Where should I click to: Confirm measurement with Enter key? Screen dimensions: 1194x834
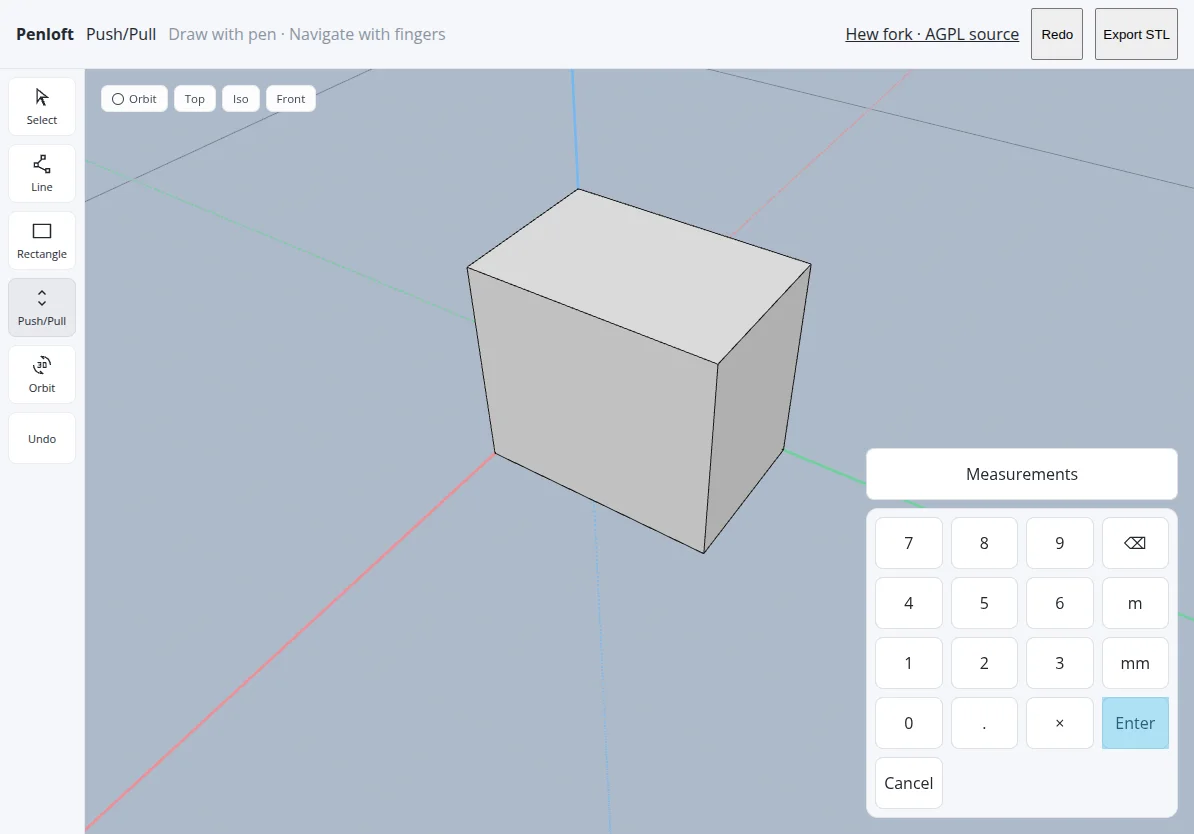[1135, 723]
